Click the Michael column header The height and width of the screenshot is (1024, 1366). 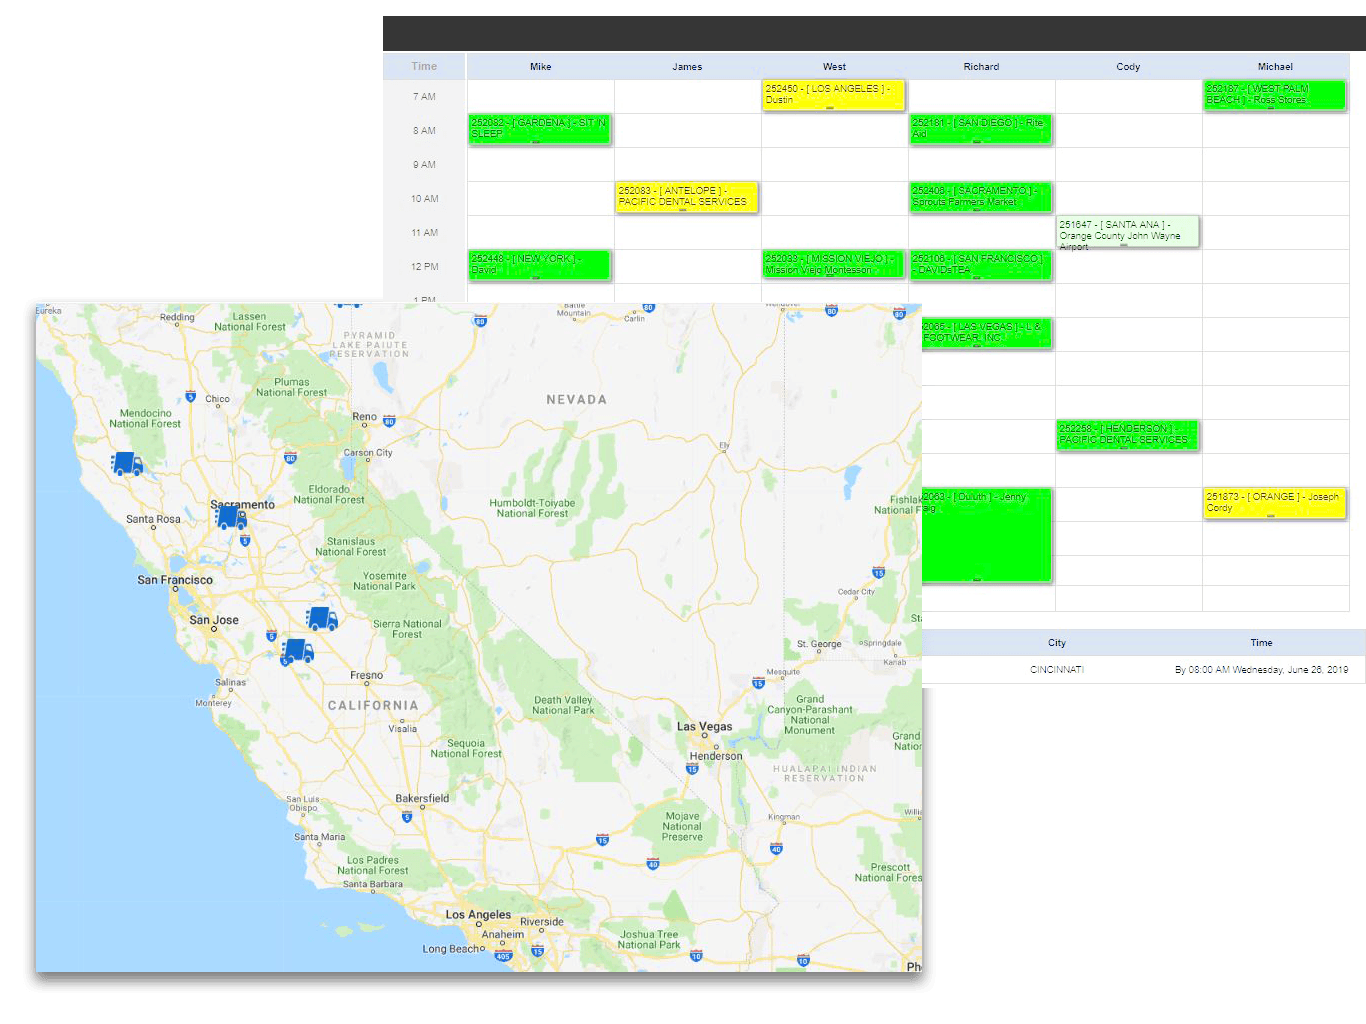click(1275, 67)
